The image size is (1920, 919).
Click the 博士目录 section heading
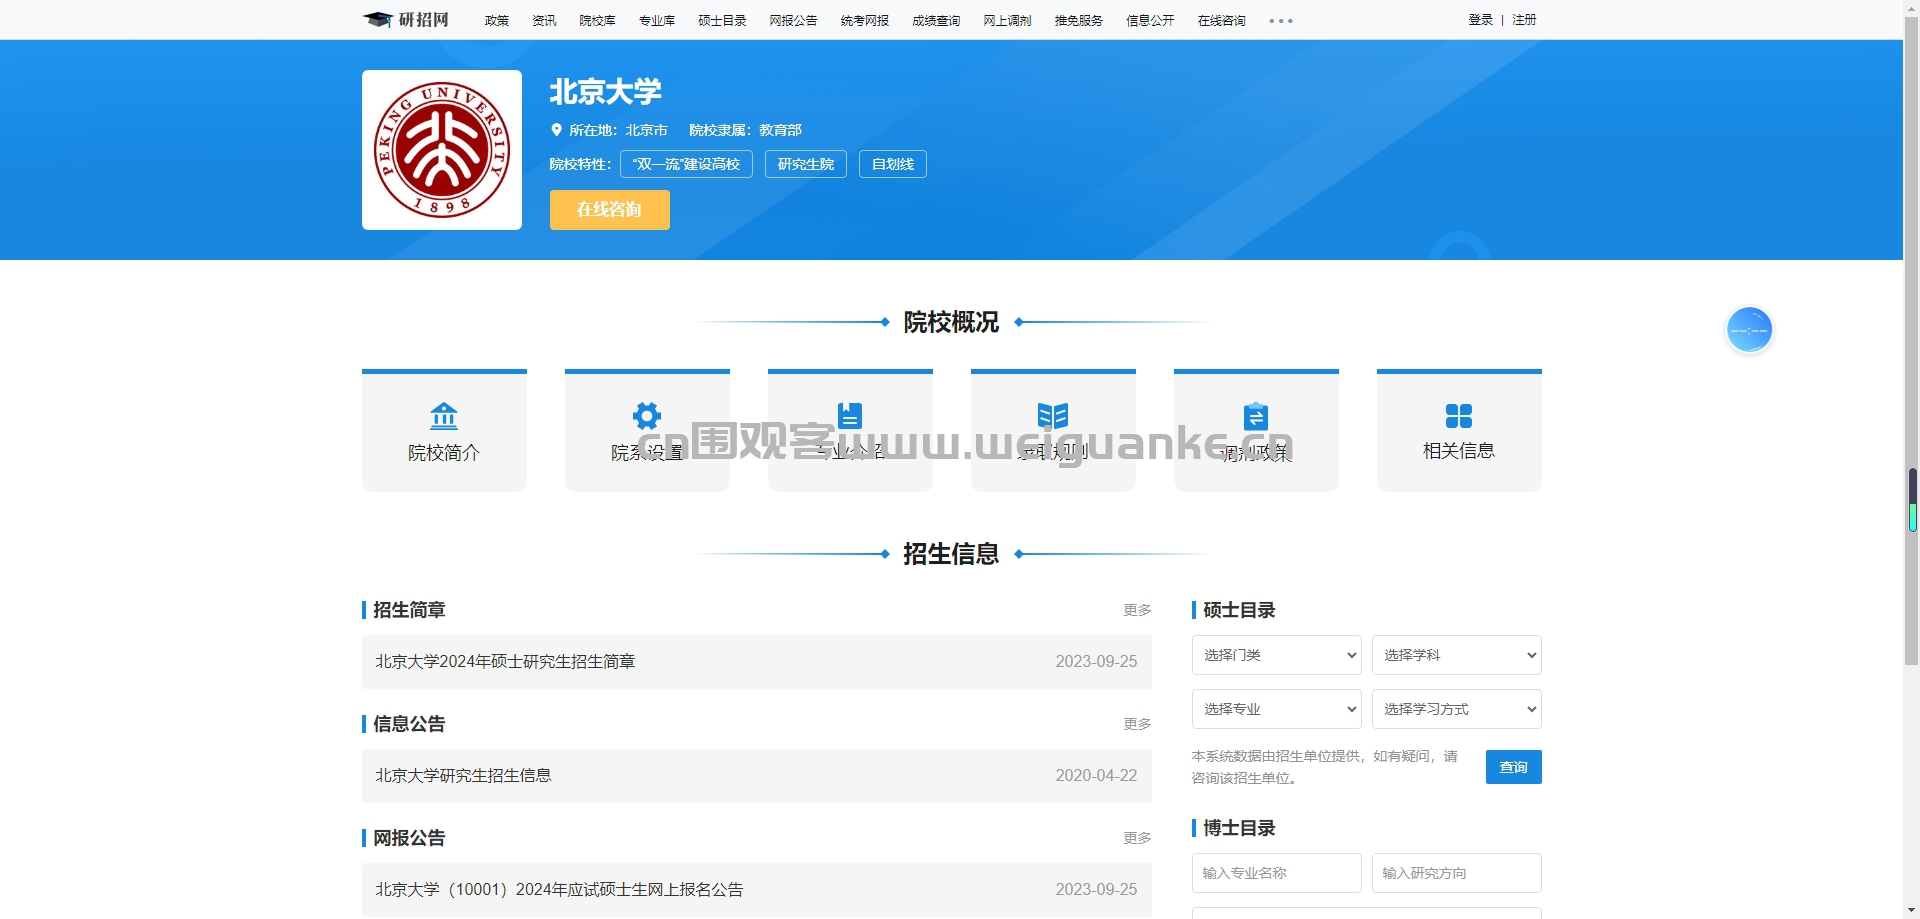click(1239, 828)
